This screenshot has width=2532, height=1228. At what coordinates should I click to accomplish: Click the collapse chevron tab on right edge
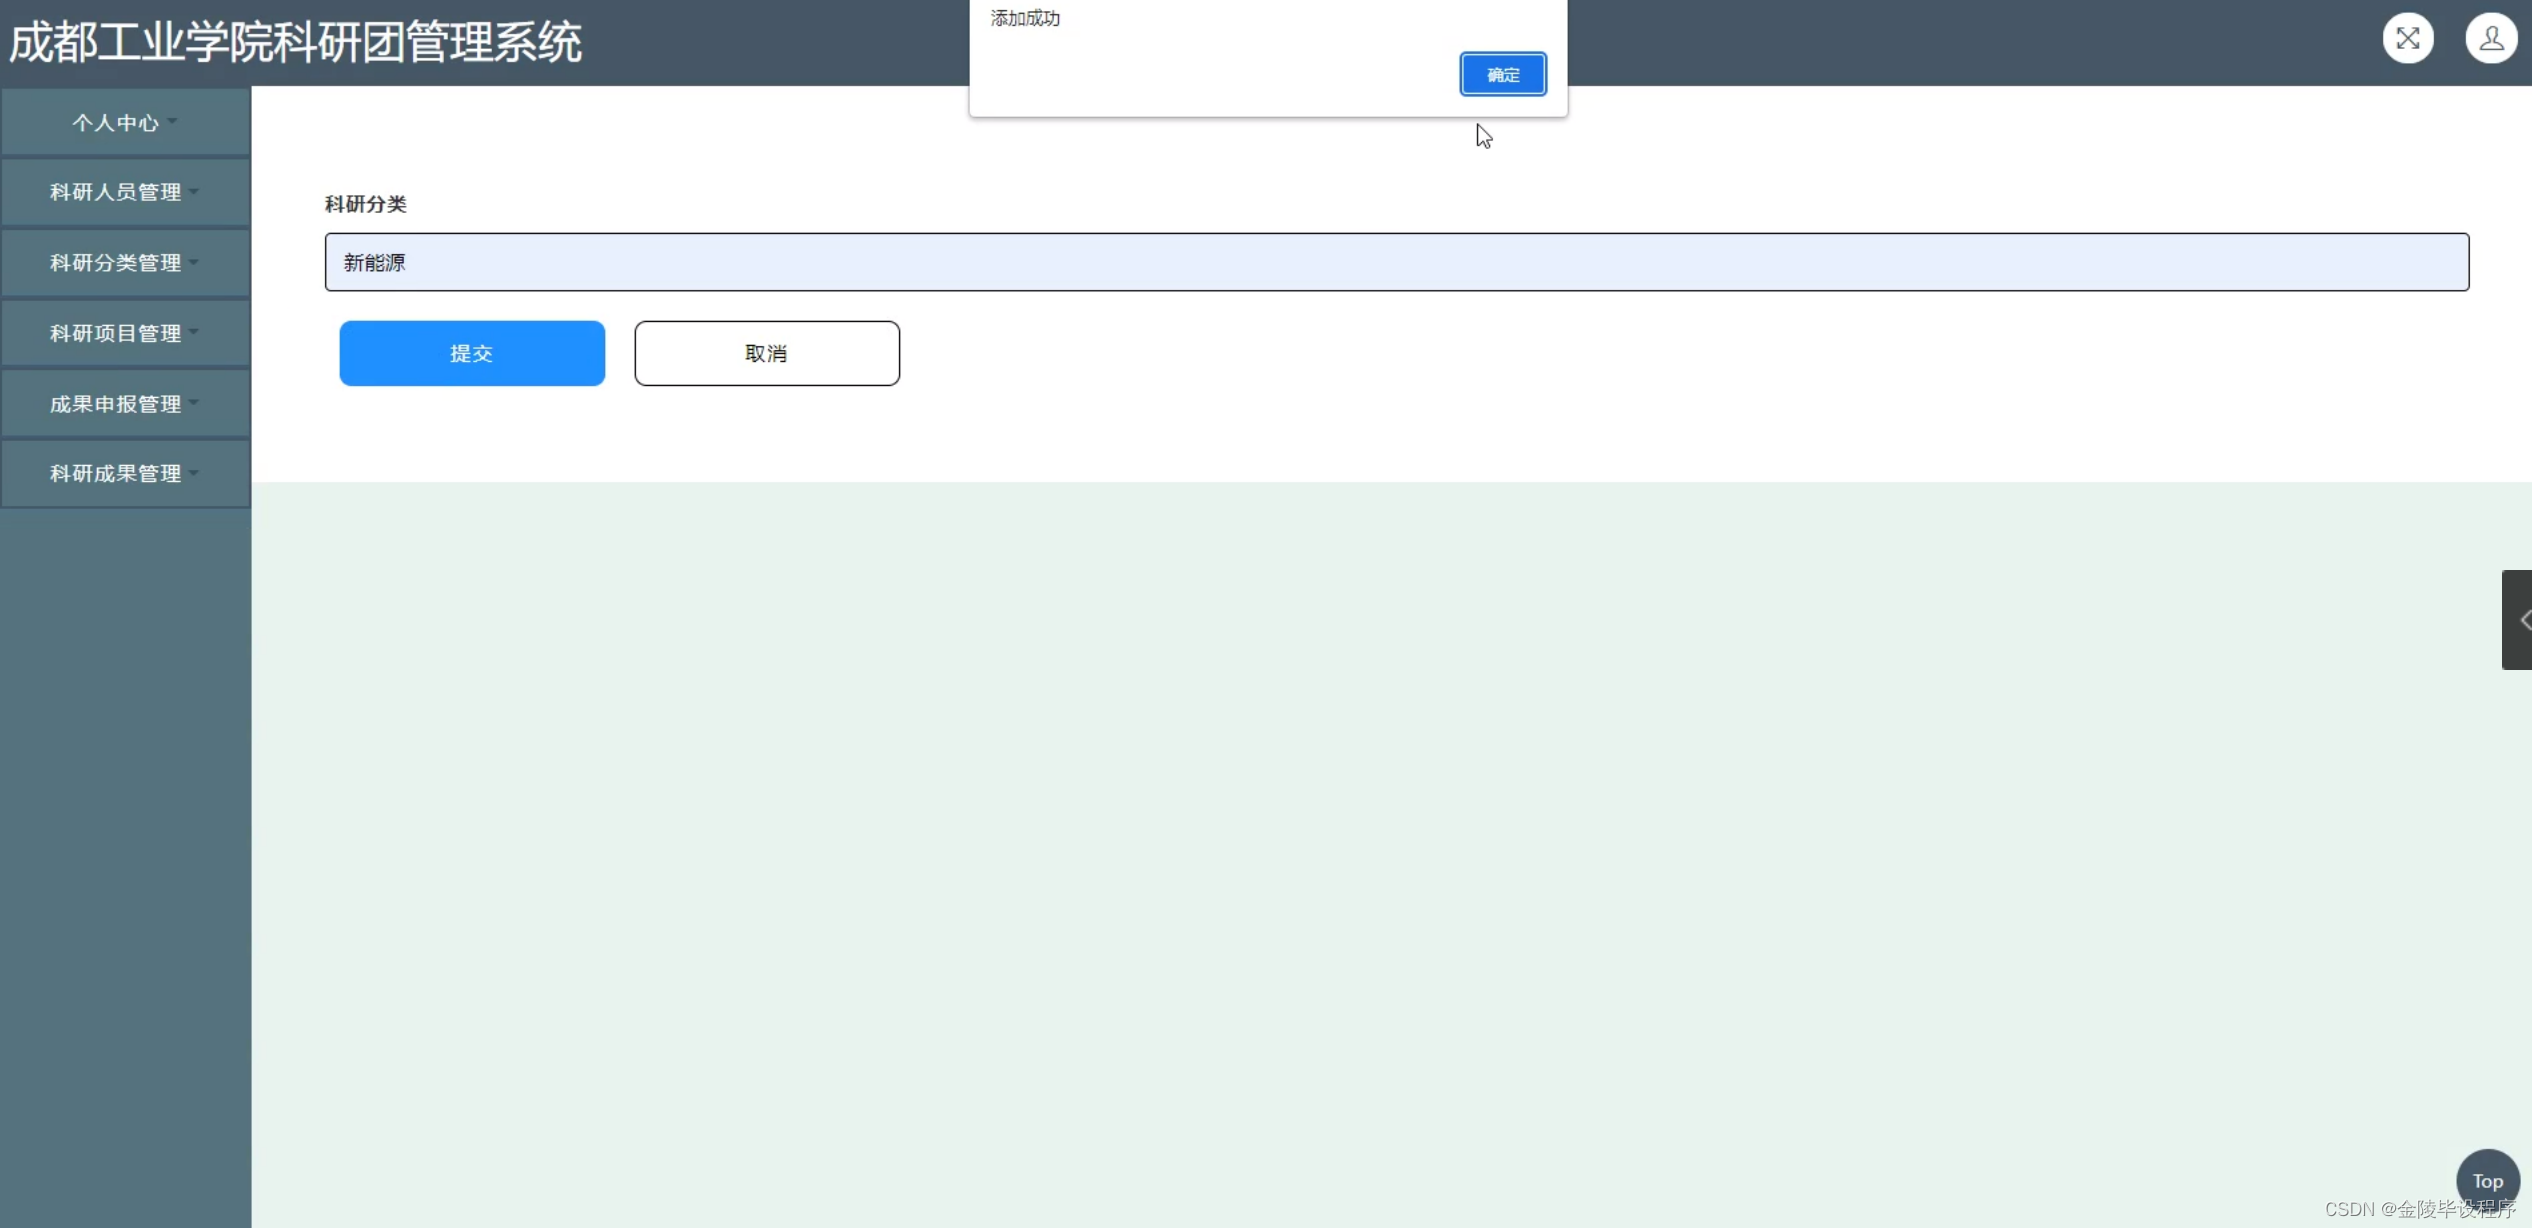pos(2518,620)
